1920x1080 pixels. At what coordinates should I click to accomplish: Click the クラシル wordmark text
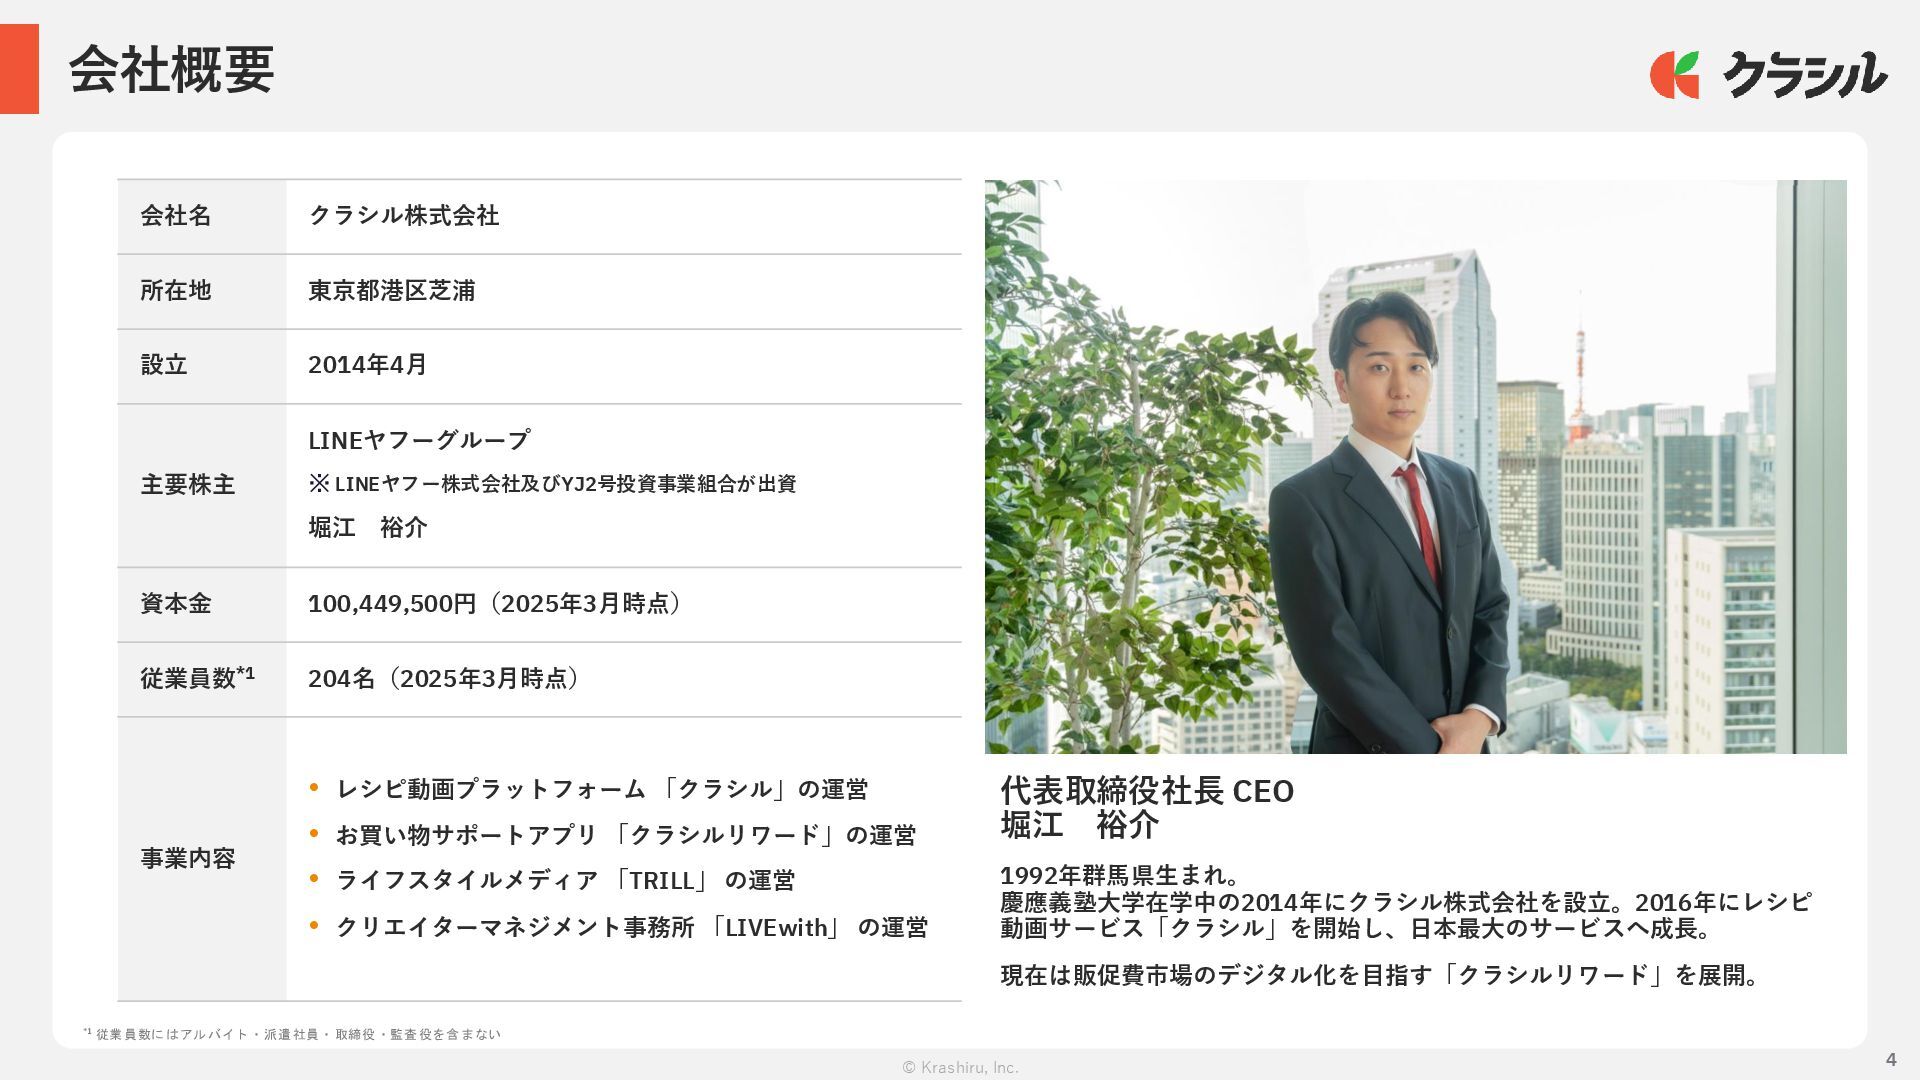click(x=1805, y=75)
